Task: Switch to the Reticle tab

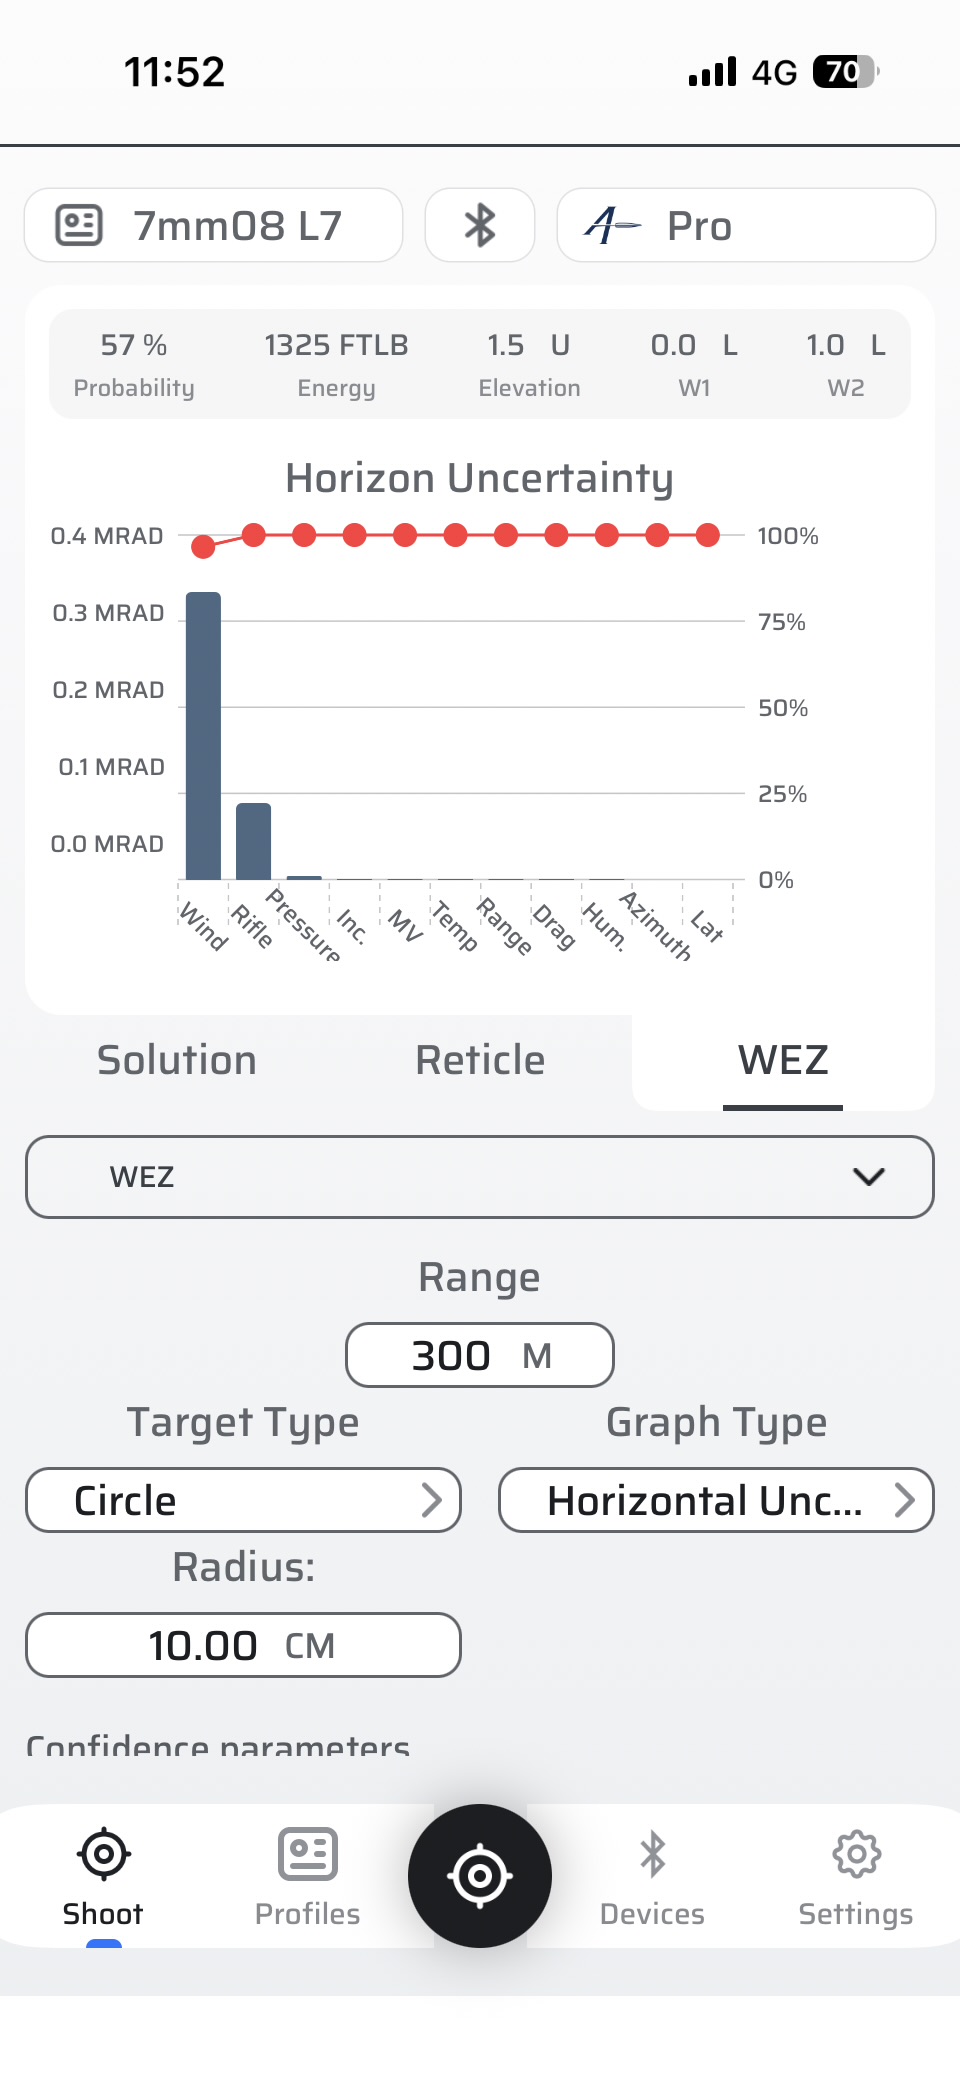Action: [x=480, y=1060]
